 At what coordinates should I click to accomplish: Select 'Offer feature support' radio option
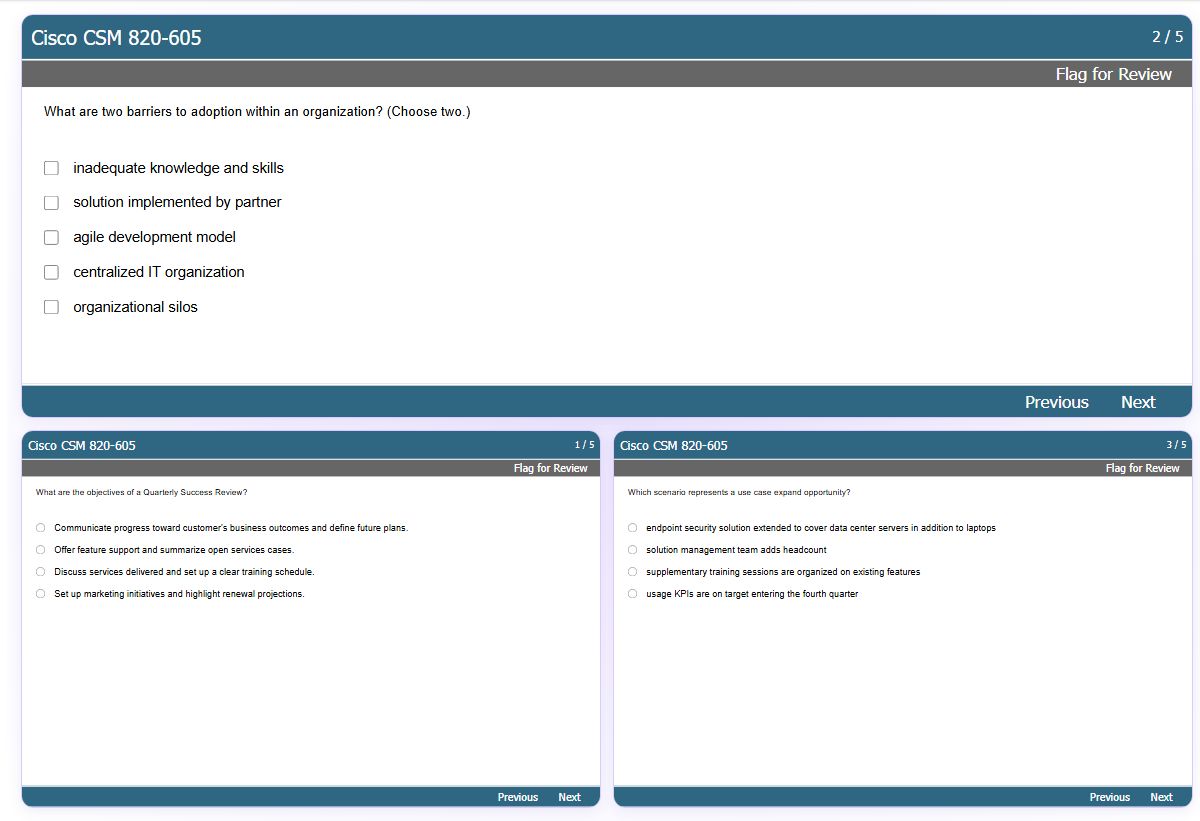pyautogui.click(x=41, y=550)
